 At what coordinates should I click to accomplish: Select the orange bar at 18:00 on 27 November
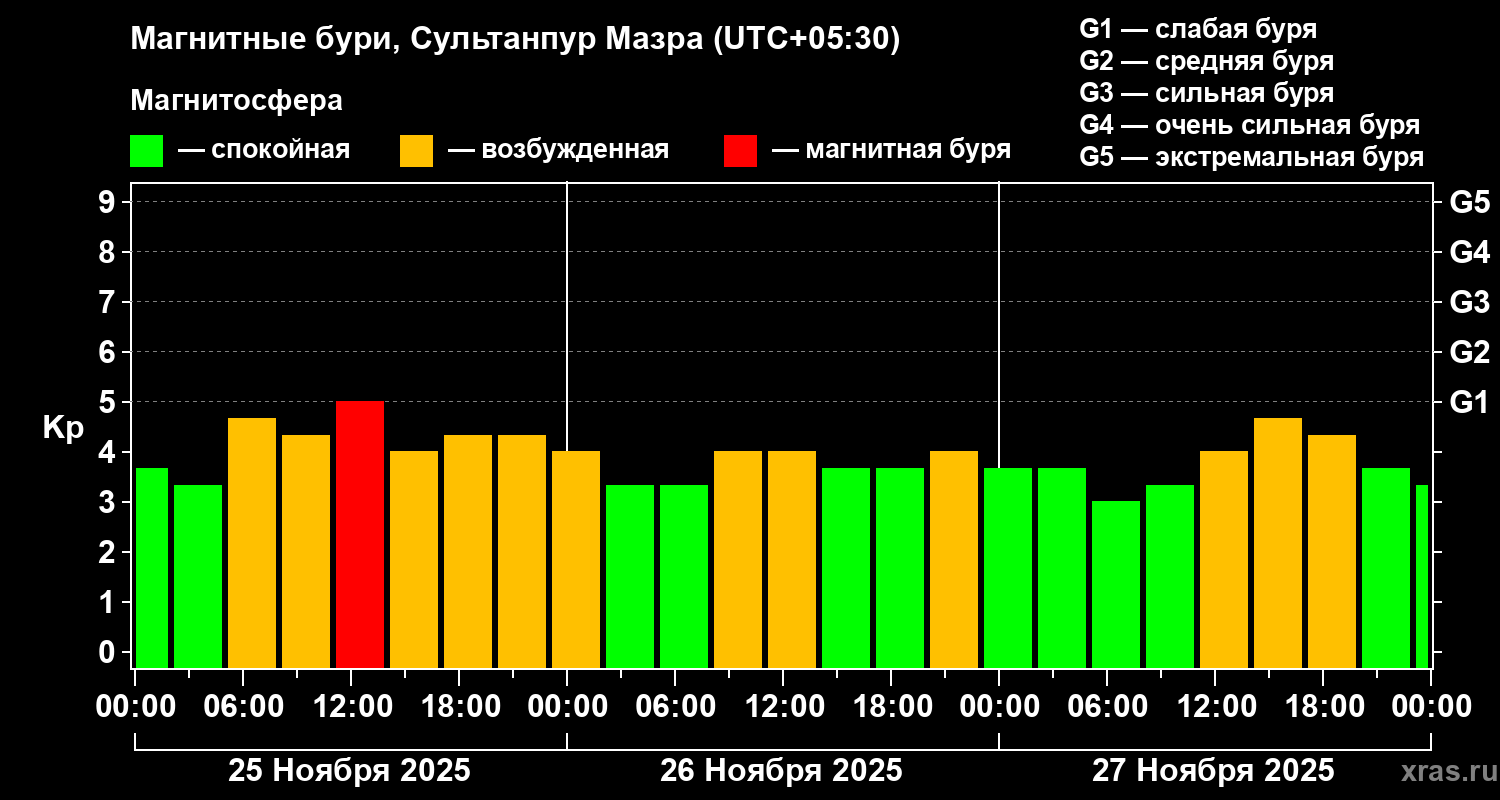coord(1332,551)
